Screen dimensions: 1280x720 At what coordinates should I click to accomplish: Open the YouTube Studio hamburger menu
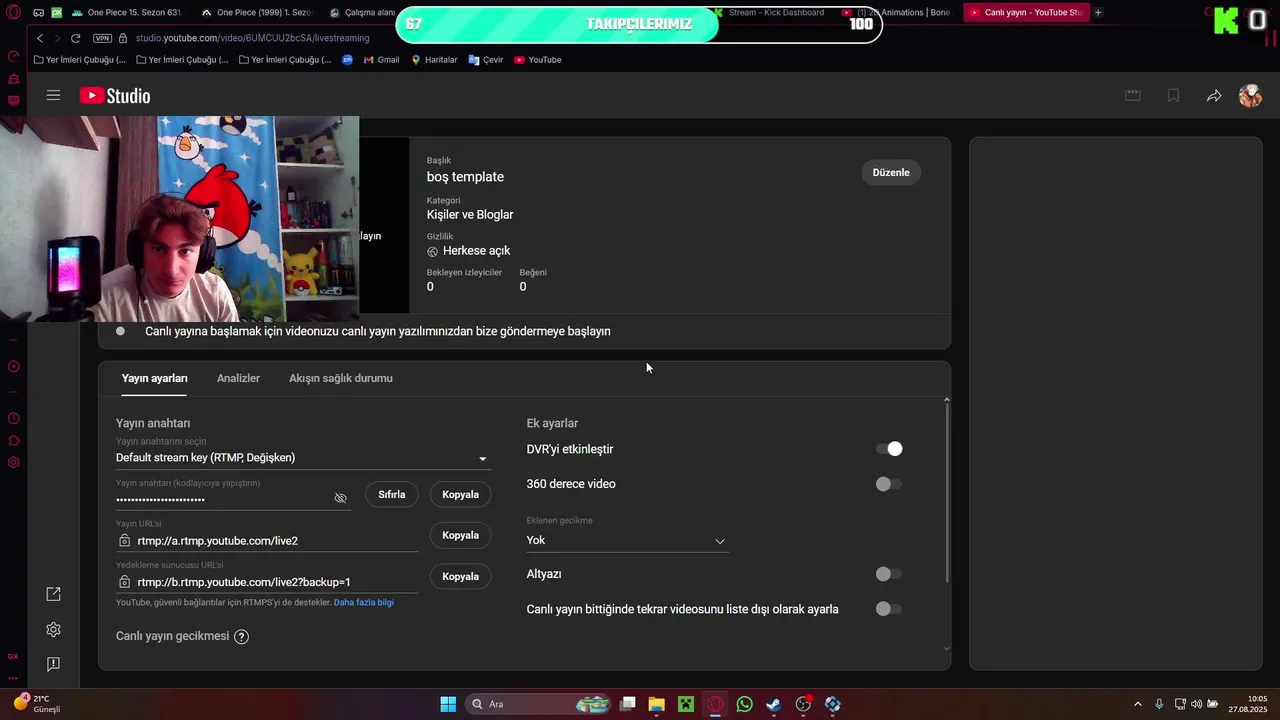pos(53,95)
